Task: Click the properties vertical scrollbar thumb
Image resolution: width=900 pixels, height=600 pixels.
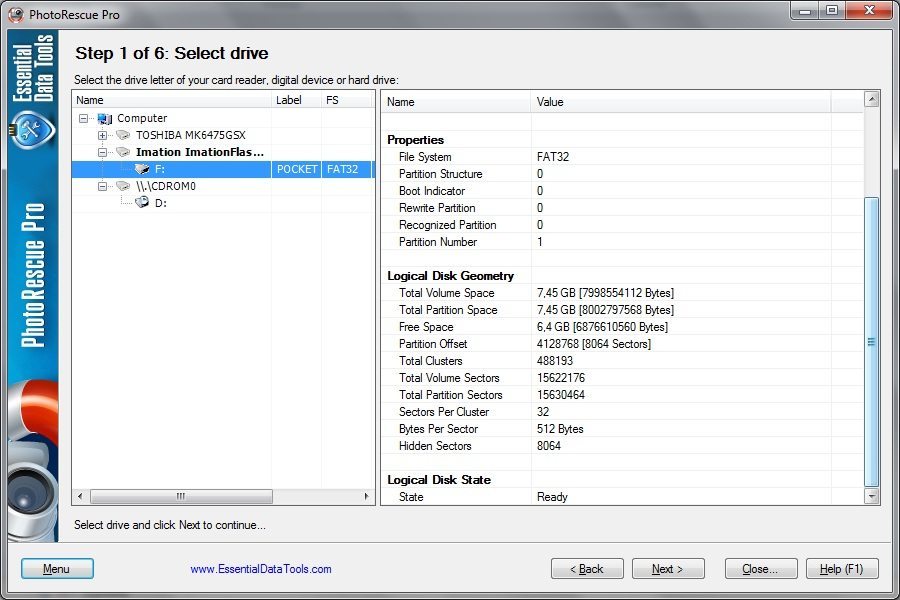Action: pyautogui.click(x=872, y=342)
